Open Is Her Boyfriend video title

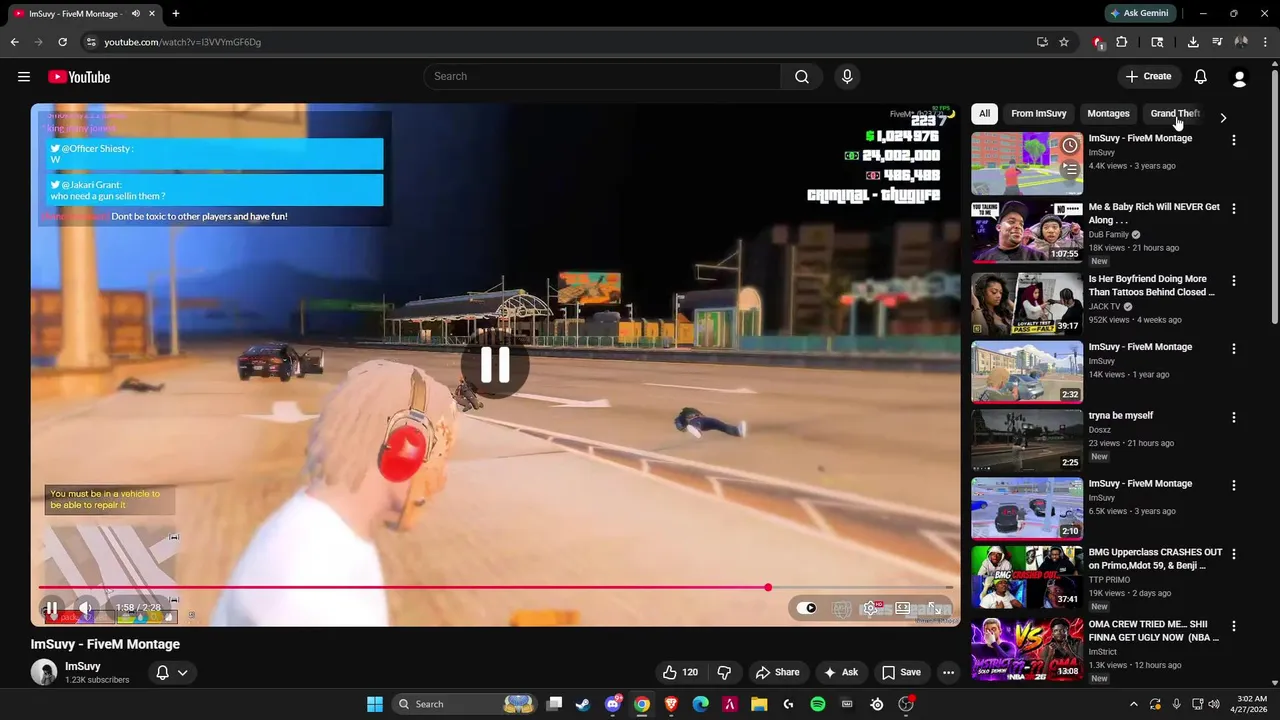coord(1152,286)
